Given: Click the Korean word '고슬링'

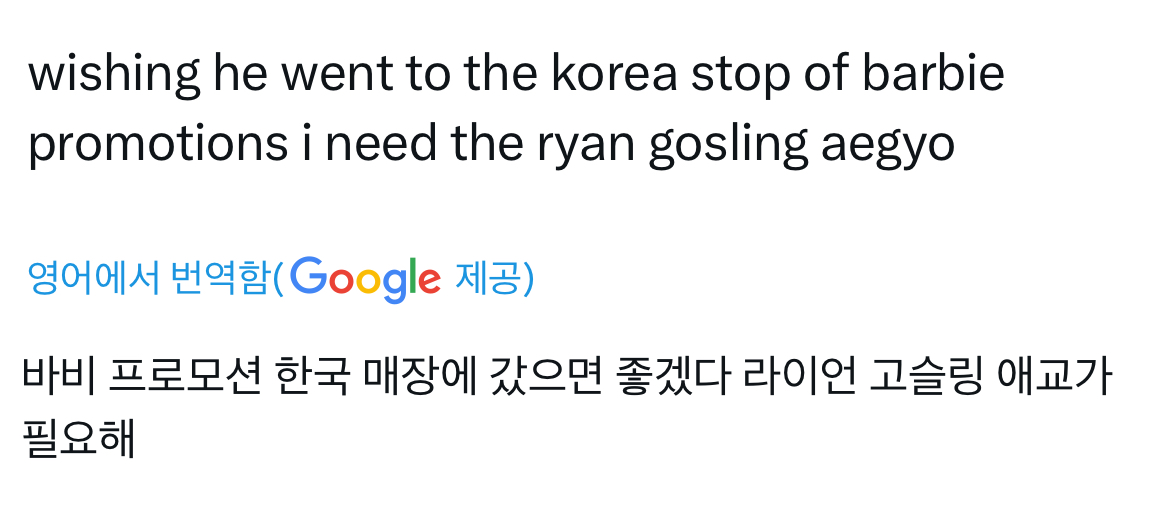Looking at the screenshot, I should tap(925, 377).
